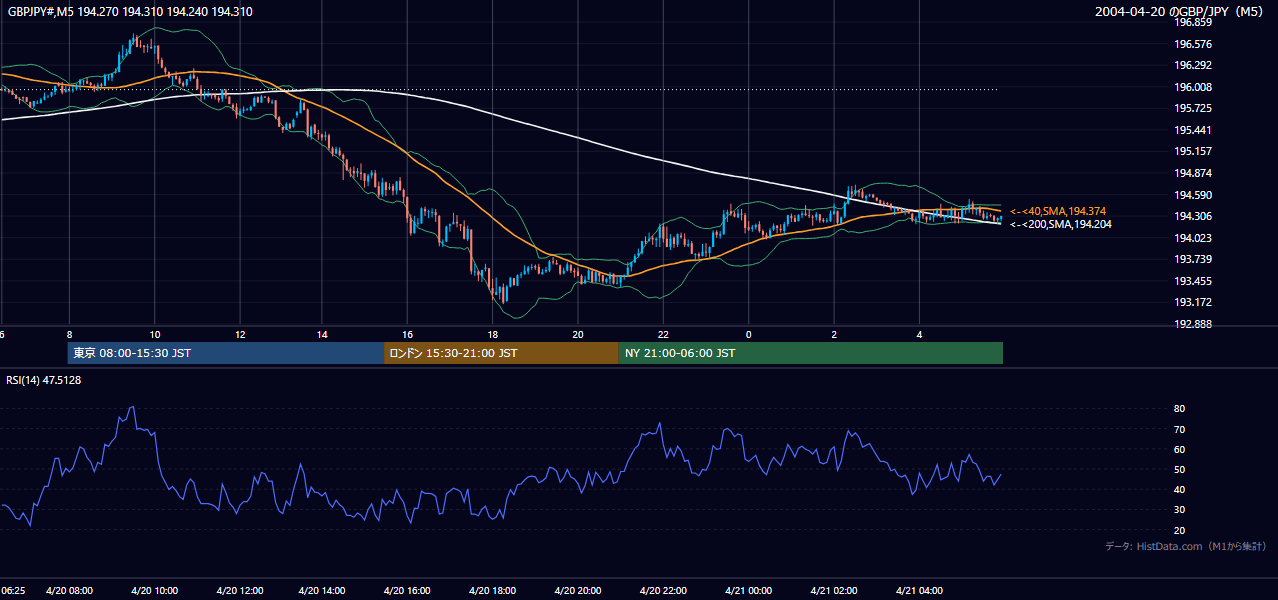
Task: Click the 192.888 price axis label
Action: (1194, 324)
